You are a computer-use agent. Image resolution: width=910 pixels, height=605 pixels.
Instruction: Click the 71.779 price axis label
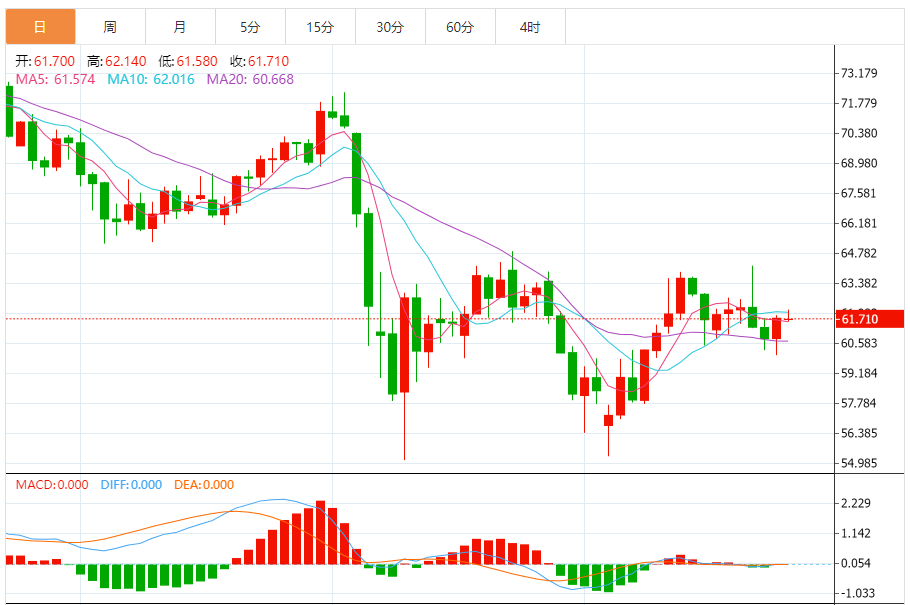pyautogui.click(x=859, y=103)
